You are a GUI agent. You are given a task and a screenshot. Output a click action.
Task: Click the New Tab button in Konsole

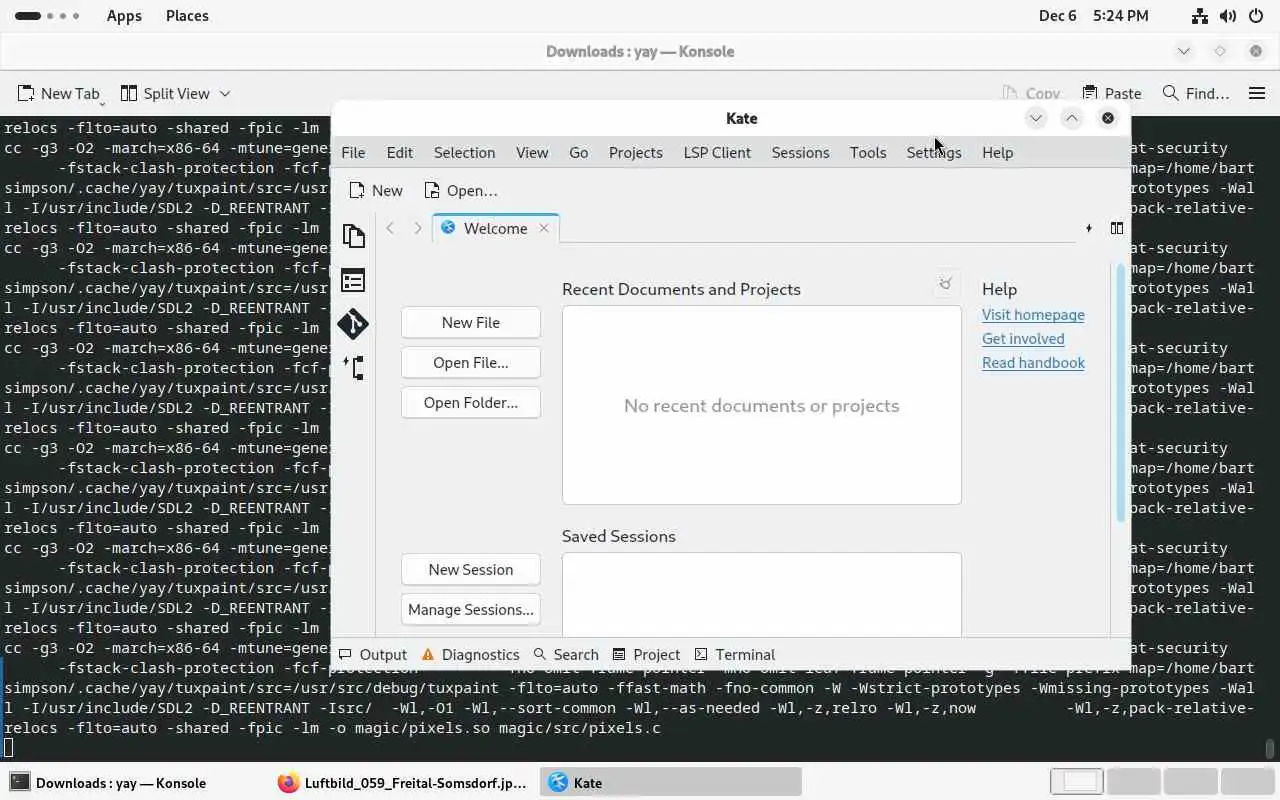[58, 93]
